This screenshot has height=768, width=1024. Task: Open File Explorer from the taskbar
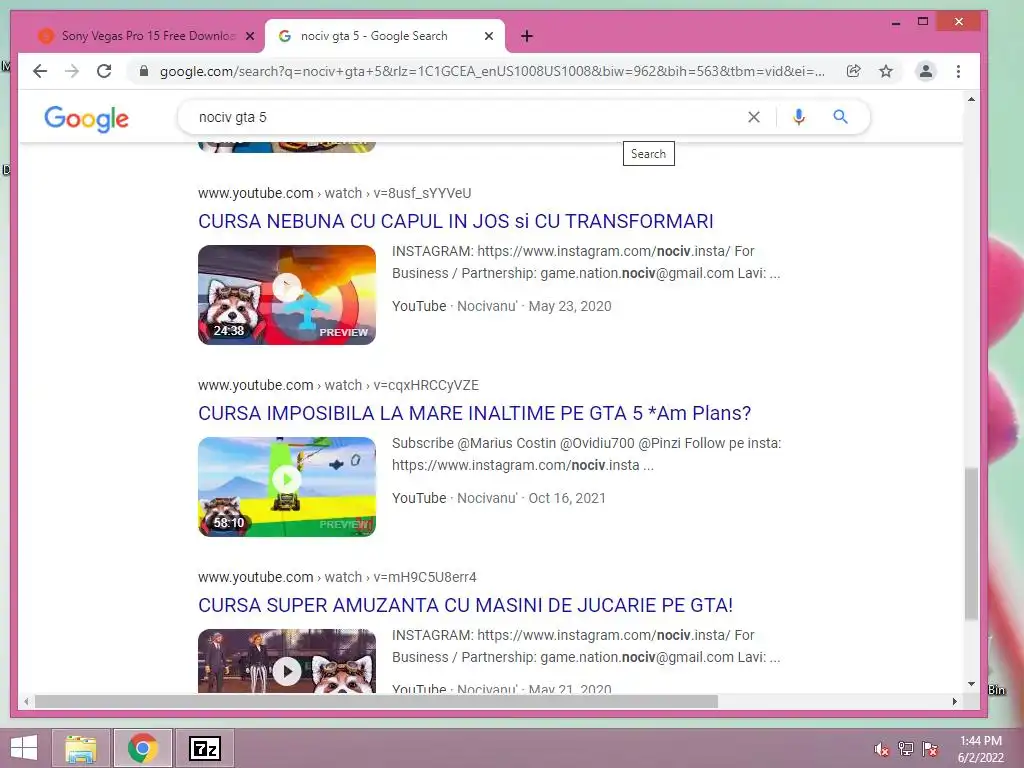(80, 748)
